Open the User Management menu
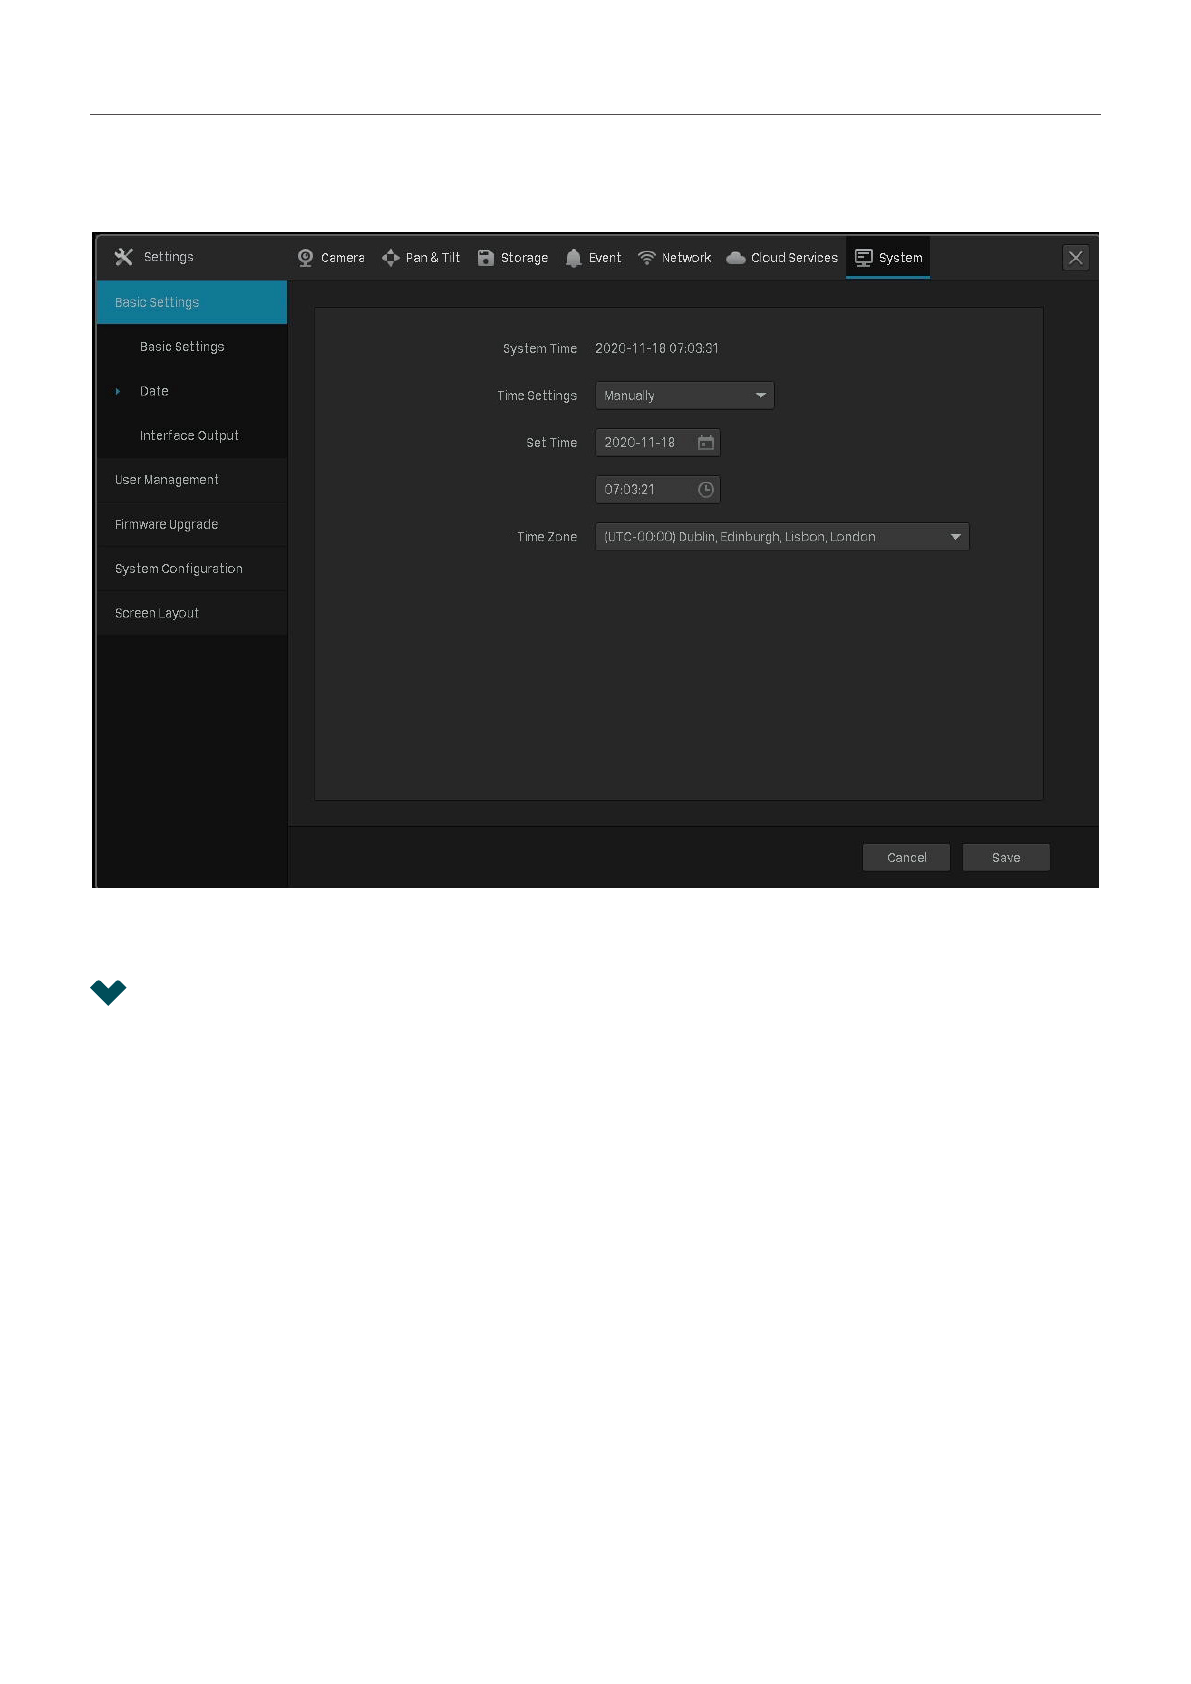Screen dimensions: 1191x1684 (167, 480)
